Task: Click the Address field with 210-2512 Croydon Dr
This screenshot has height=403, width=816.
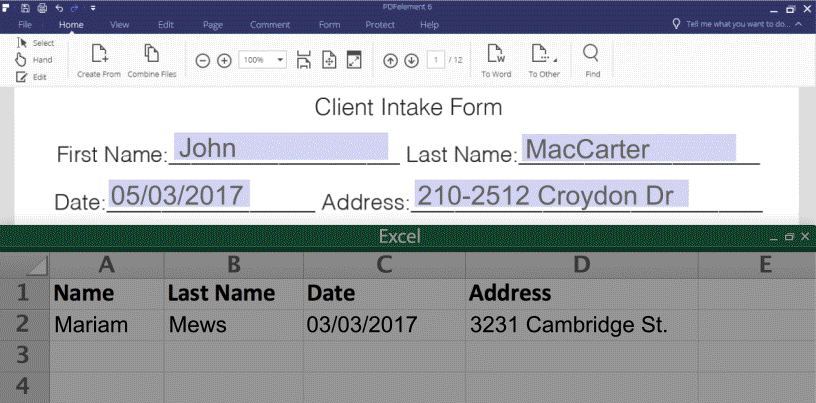Action: (551, 194)
